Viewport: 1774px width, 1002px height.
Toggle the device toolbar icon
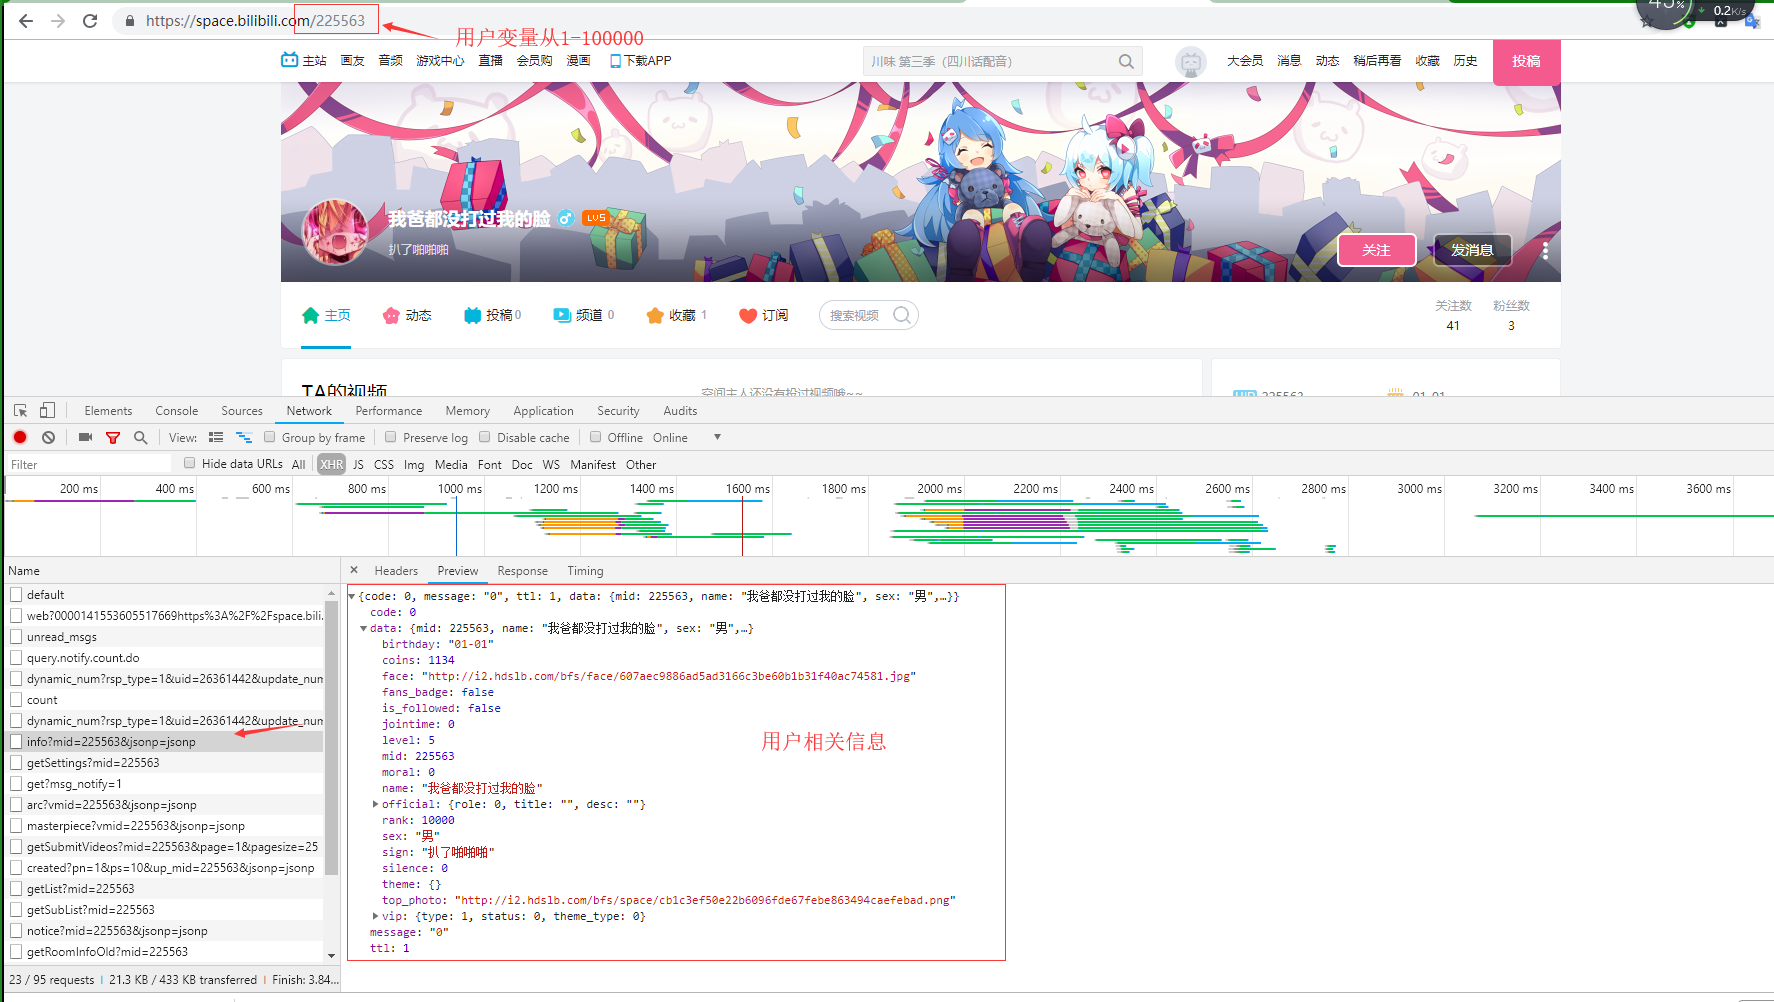pyautogui.click(x=47, y=411)
